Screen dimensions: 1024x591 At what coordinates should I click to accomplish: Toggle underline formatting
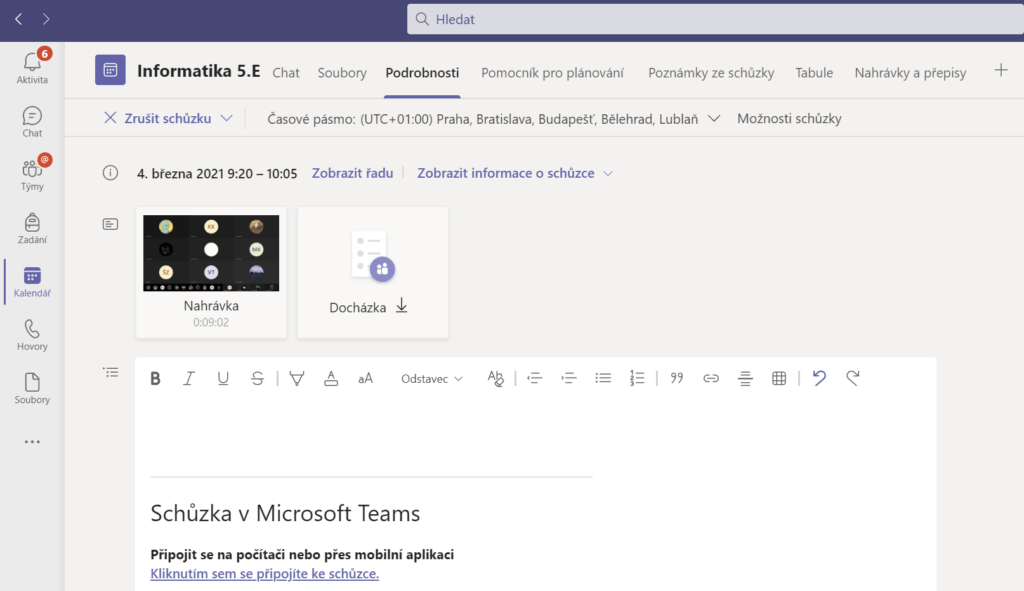tap(223, 378)
